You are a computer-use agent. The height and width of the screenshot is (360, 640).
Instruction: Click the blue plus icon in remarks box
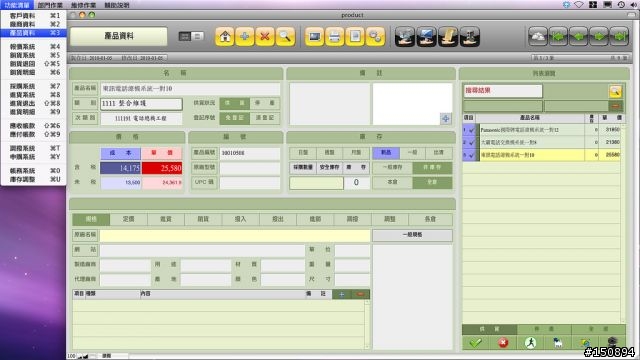coord(445,118)
